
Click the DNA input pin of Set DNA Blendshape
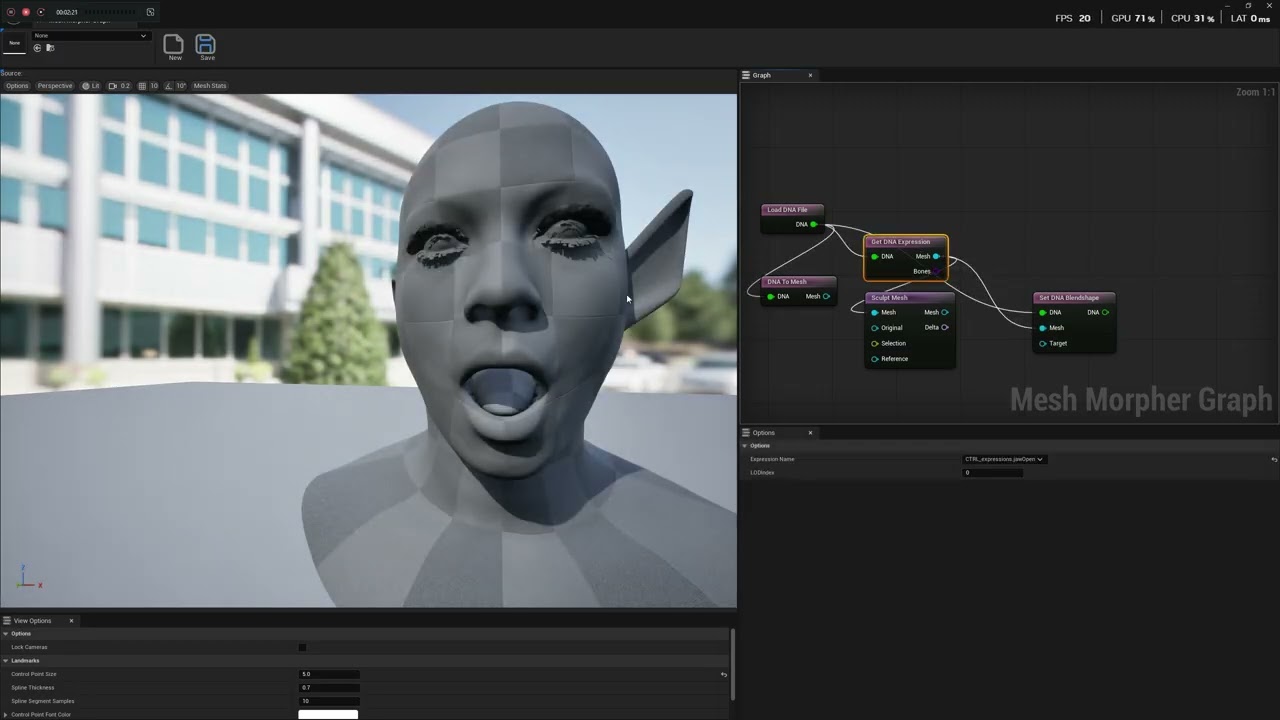(1043, 313)
